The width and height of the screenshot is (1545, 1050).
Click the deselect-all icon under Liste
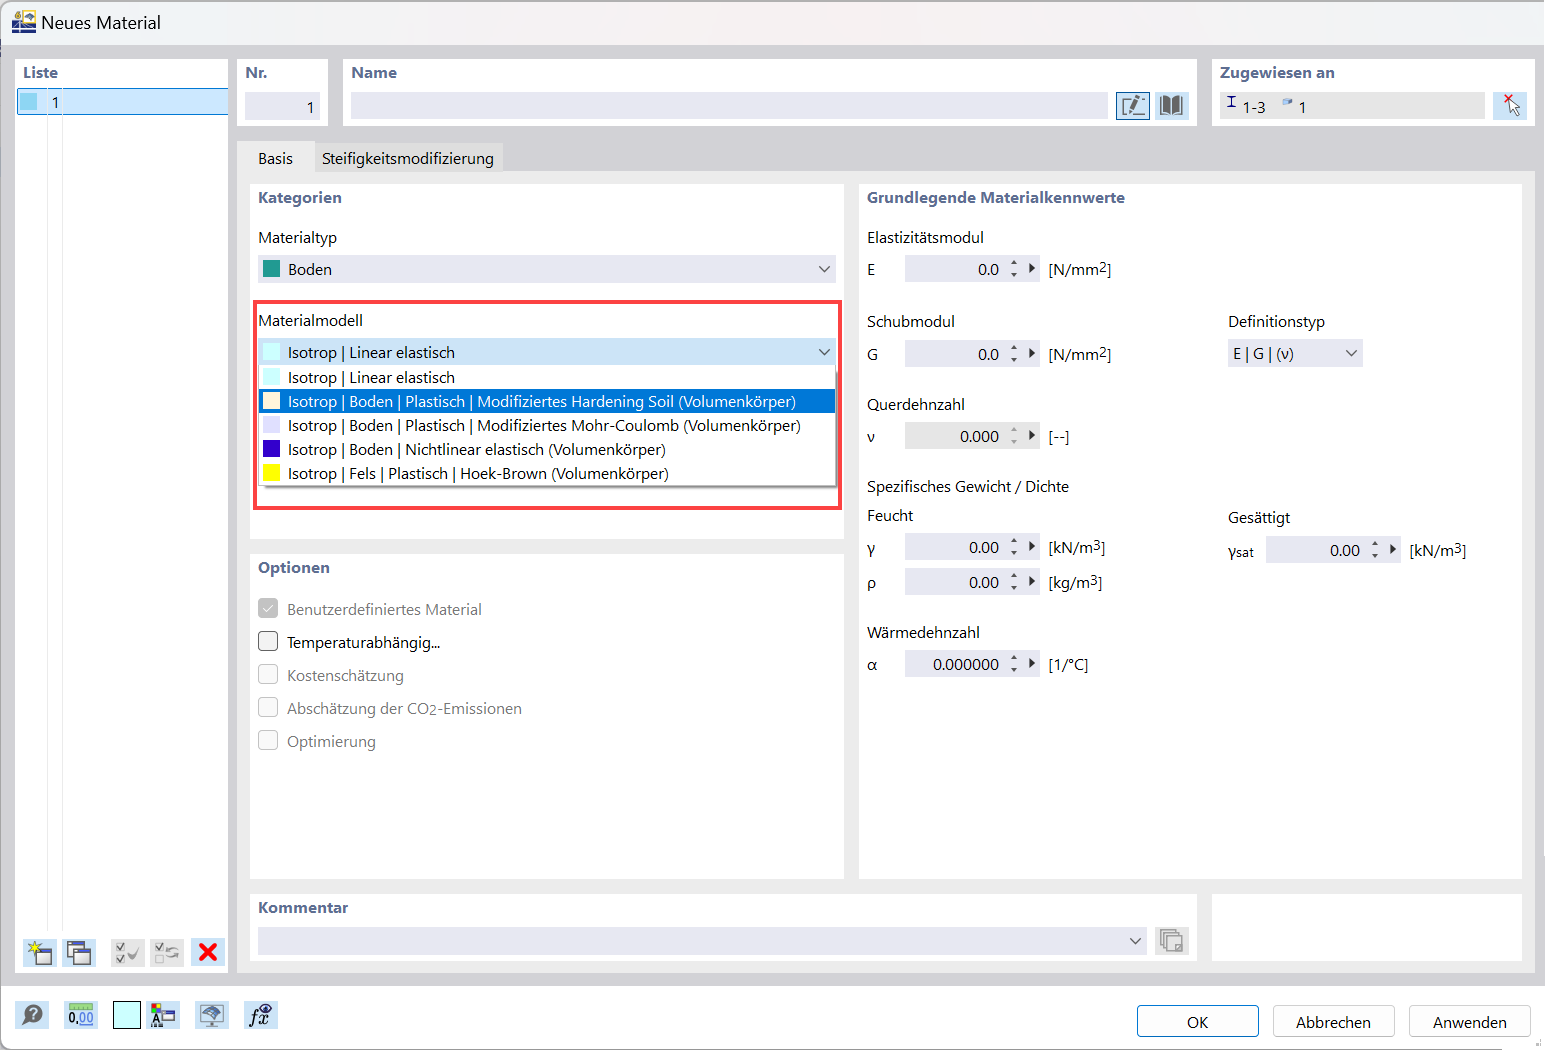pyautogui.click(x=167, y=952)
